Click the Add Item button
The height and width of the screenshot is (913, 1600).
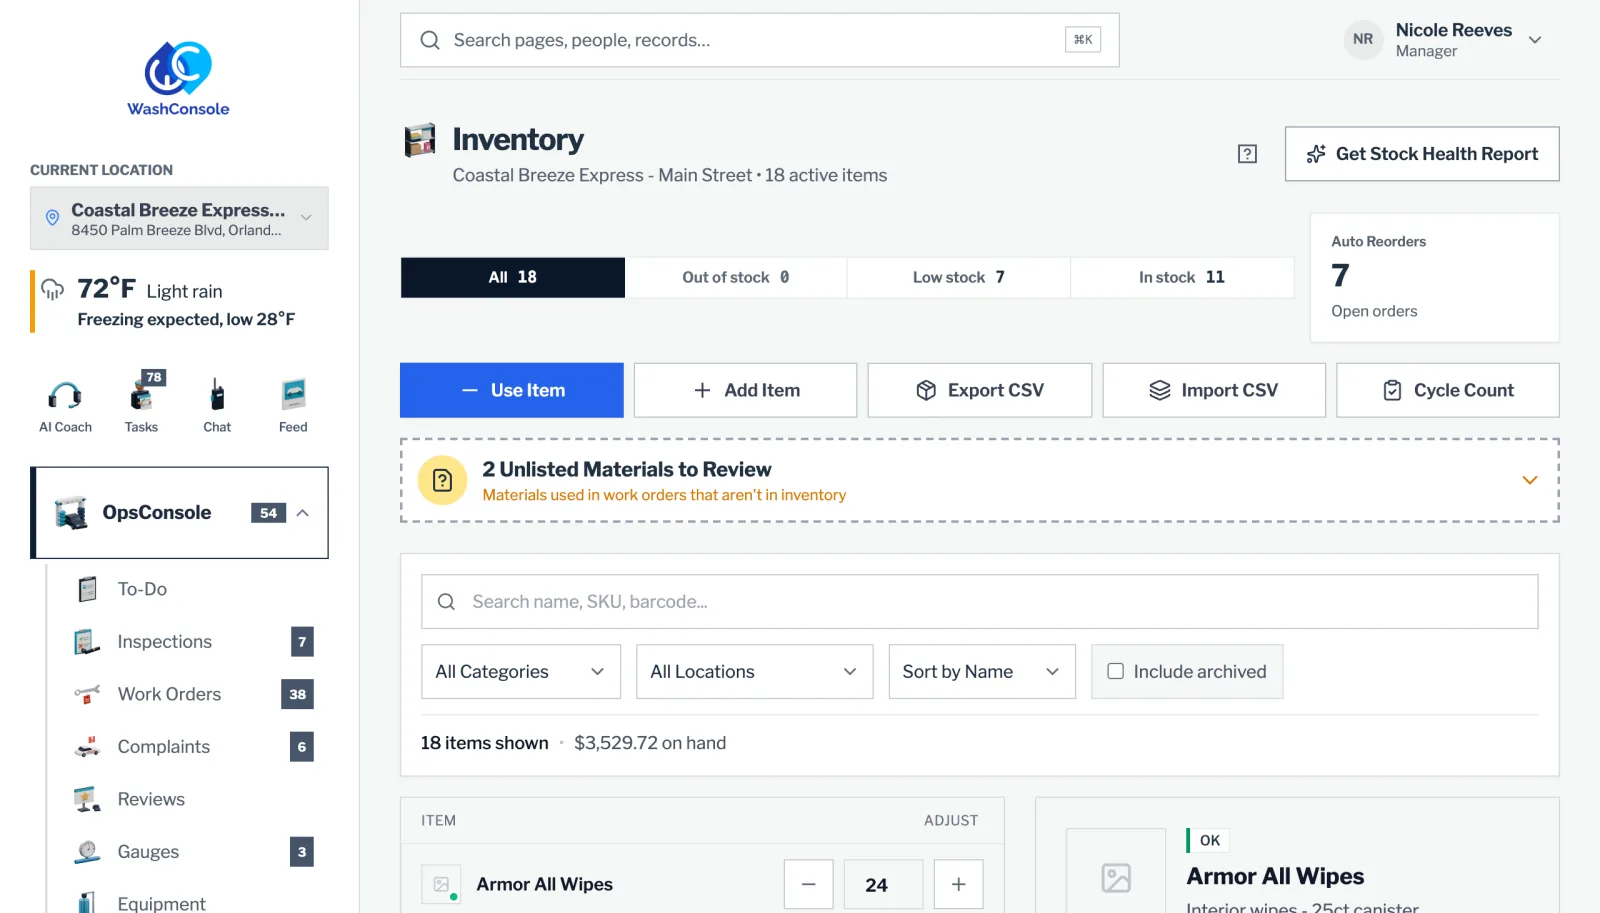pos(746,390)
